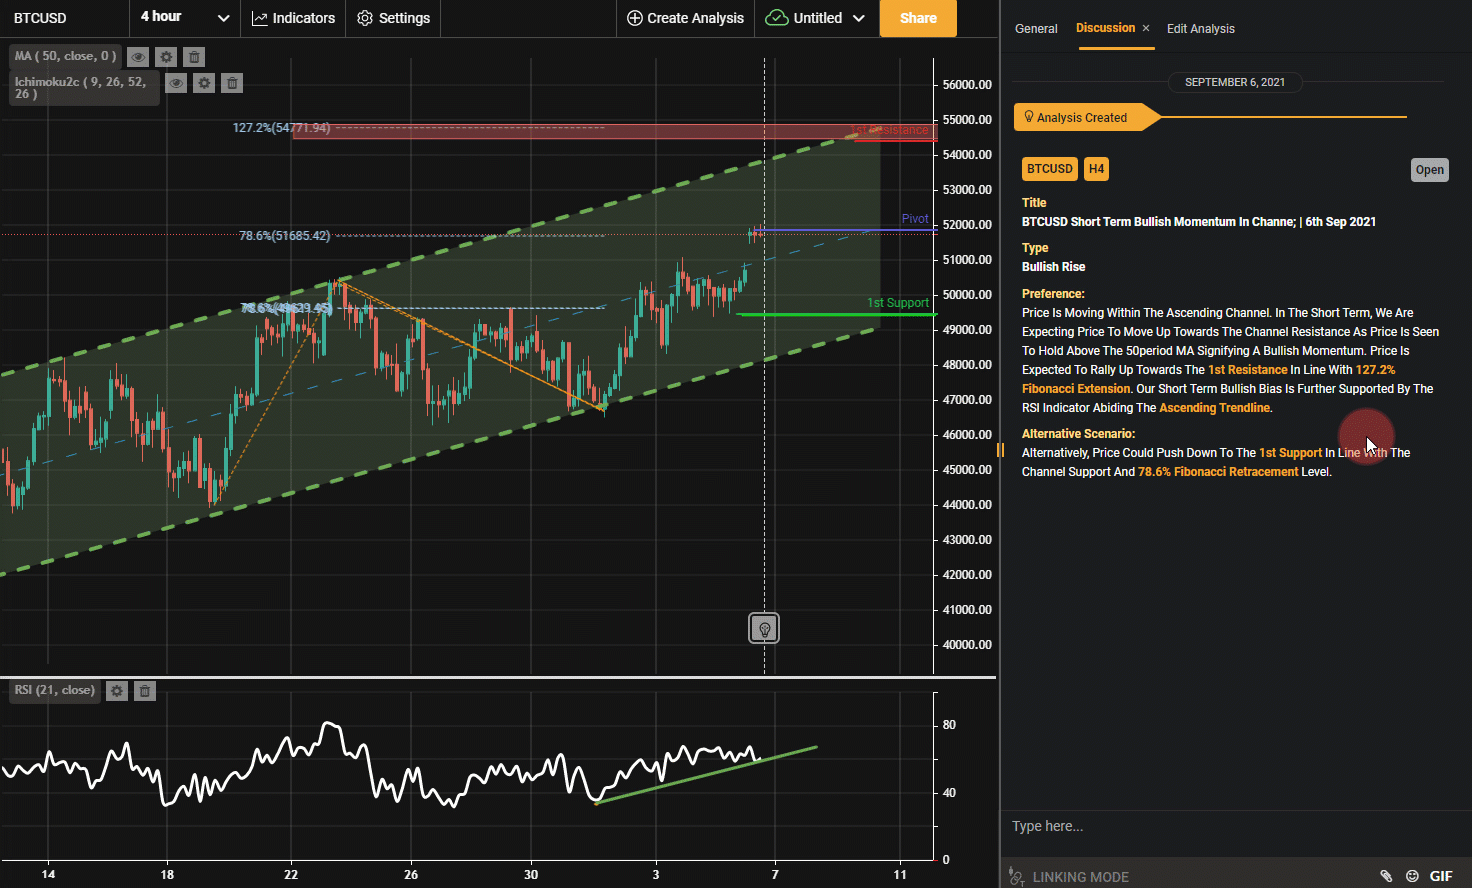Click the Type here message field
1472x888 pixels.
click(x=1235, y=826)
